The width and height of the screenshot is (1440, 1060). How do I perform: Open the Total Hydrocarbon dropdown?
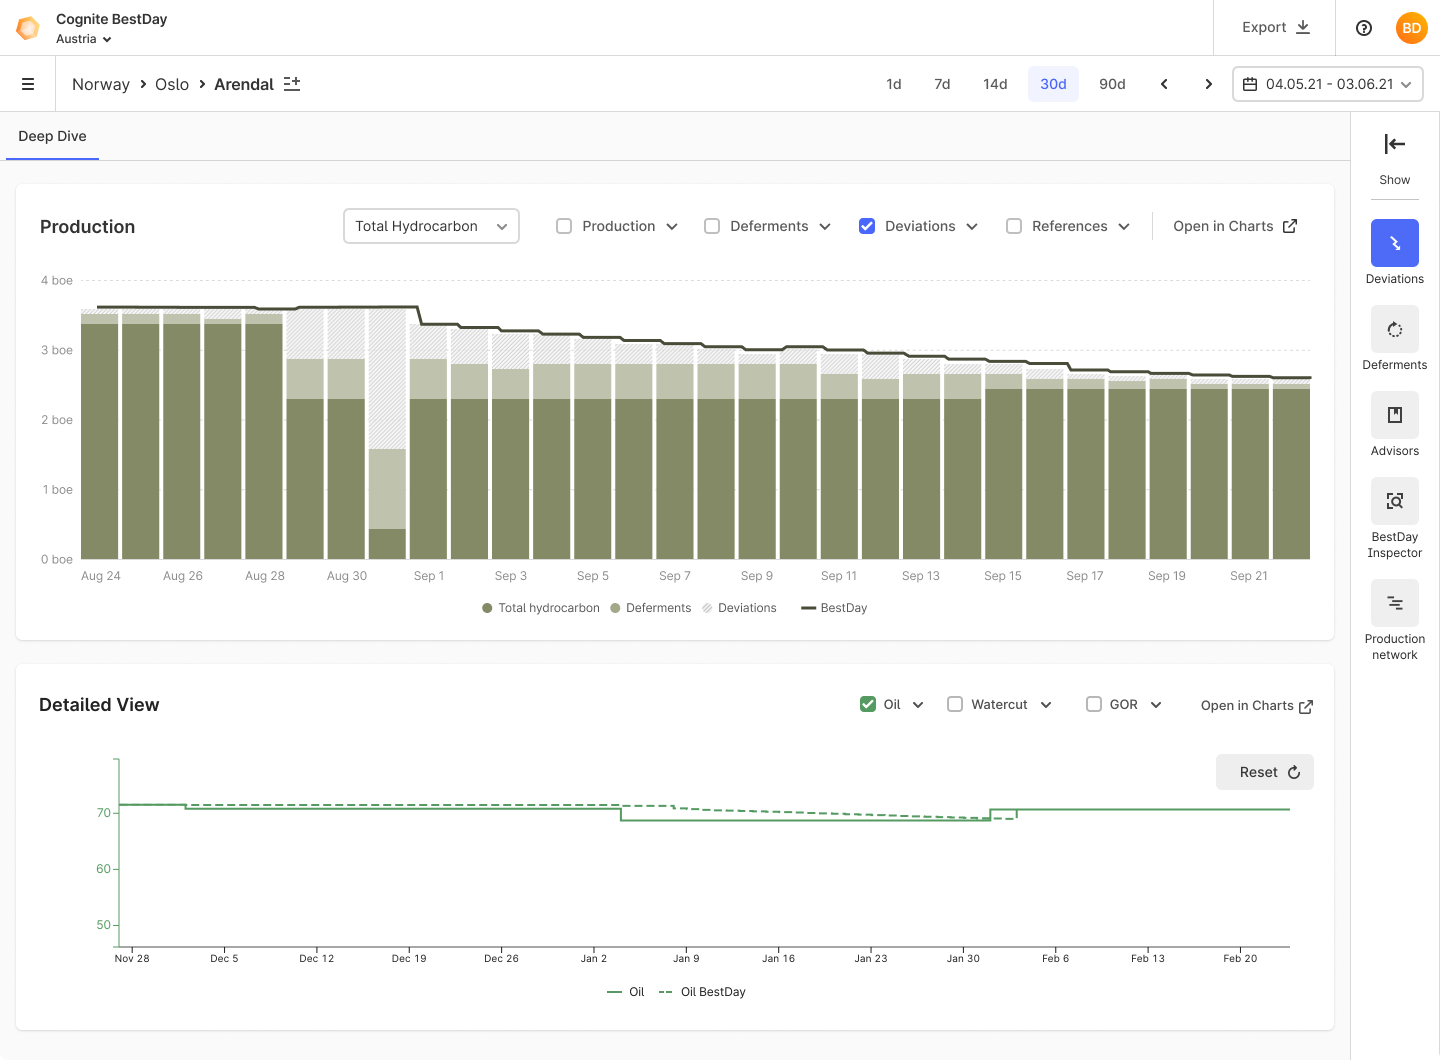[431, 226]
